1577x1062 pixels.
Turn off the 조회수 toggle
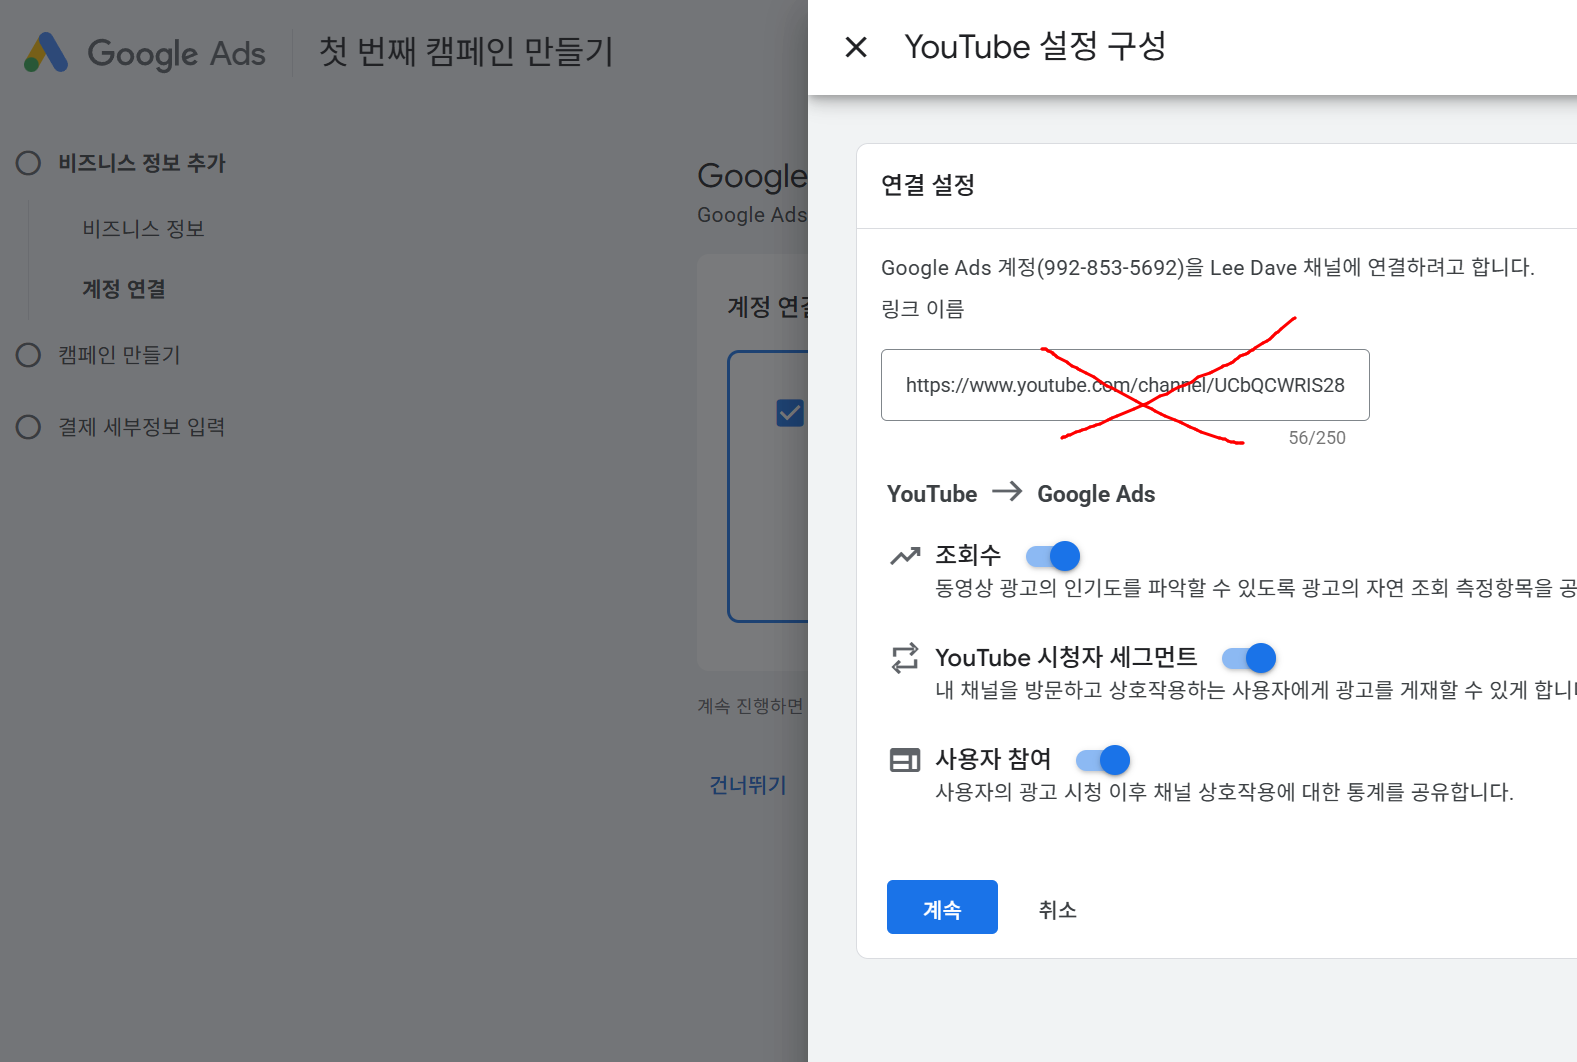pos(1053,556)
